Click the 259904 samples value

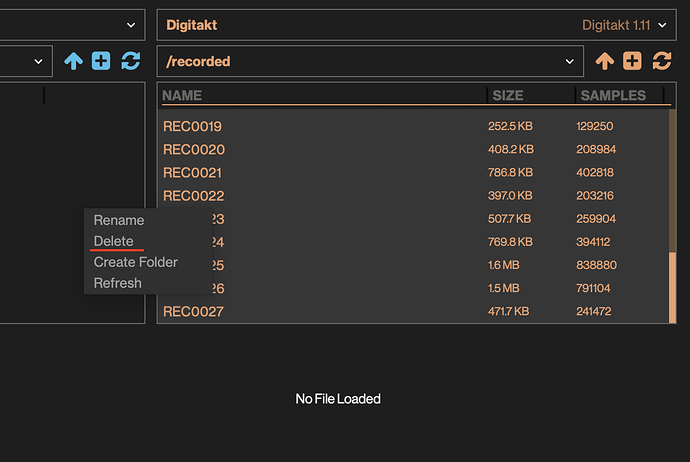[x=596, y=219]
